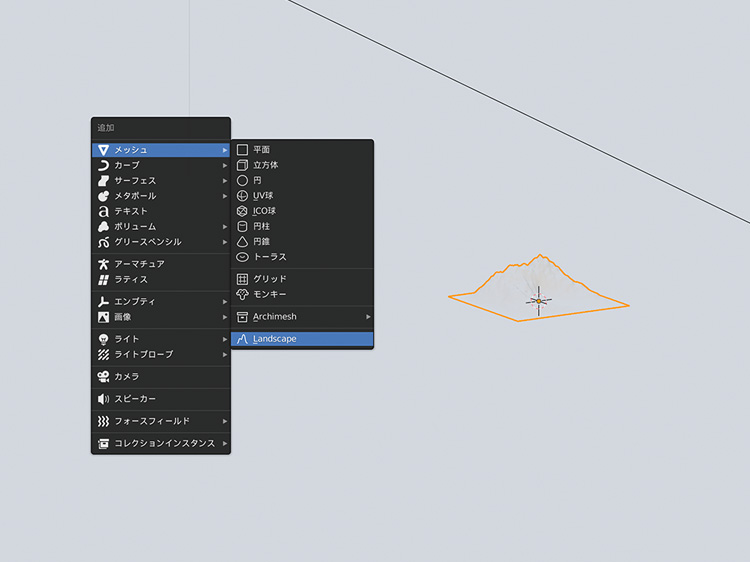Add a Landscape mesh
Screen dimensions: 750x562
tap(300, 339)
